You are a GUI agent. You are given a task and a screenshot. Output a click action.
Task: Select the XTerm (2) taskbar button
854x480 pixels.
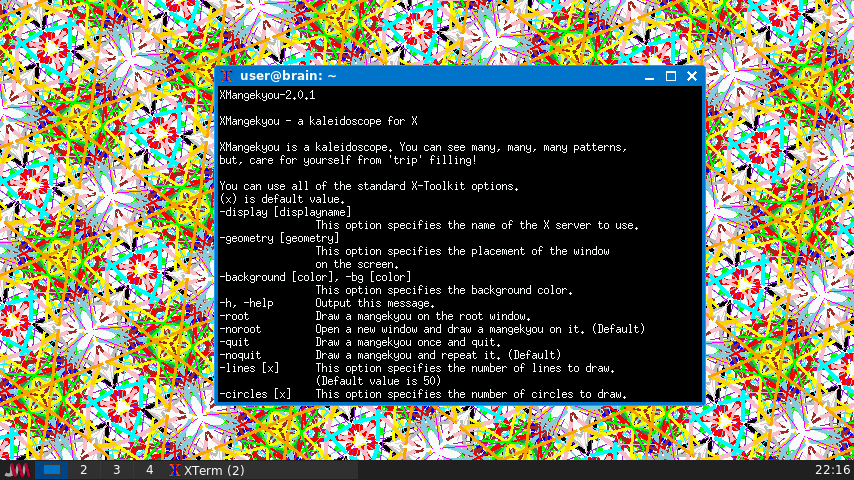pyautogui.click(x=262, y=470)
